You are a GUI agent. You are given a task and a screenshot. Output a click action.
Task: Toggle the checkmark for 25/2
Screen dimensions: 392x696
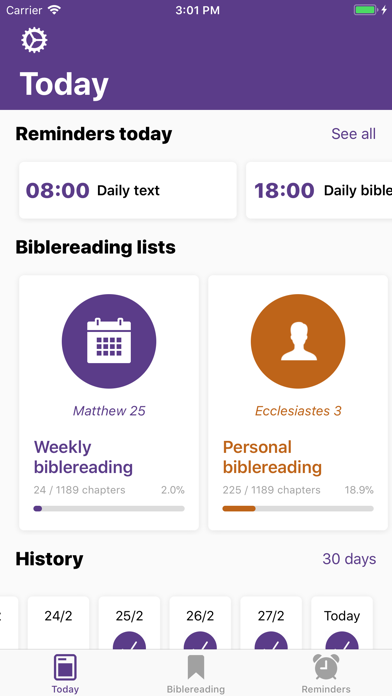tap(129, 641)
